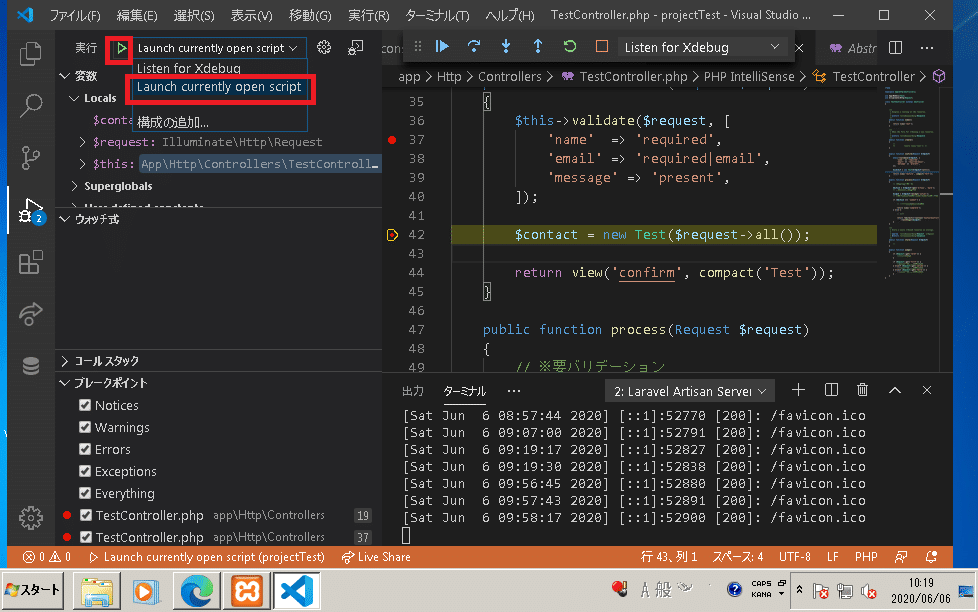
Task: Select Listen for Xdebug configuration option
Action: [x=220, y=68]
